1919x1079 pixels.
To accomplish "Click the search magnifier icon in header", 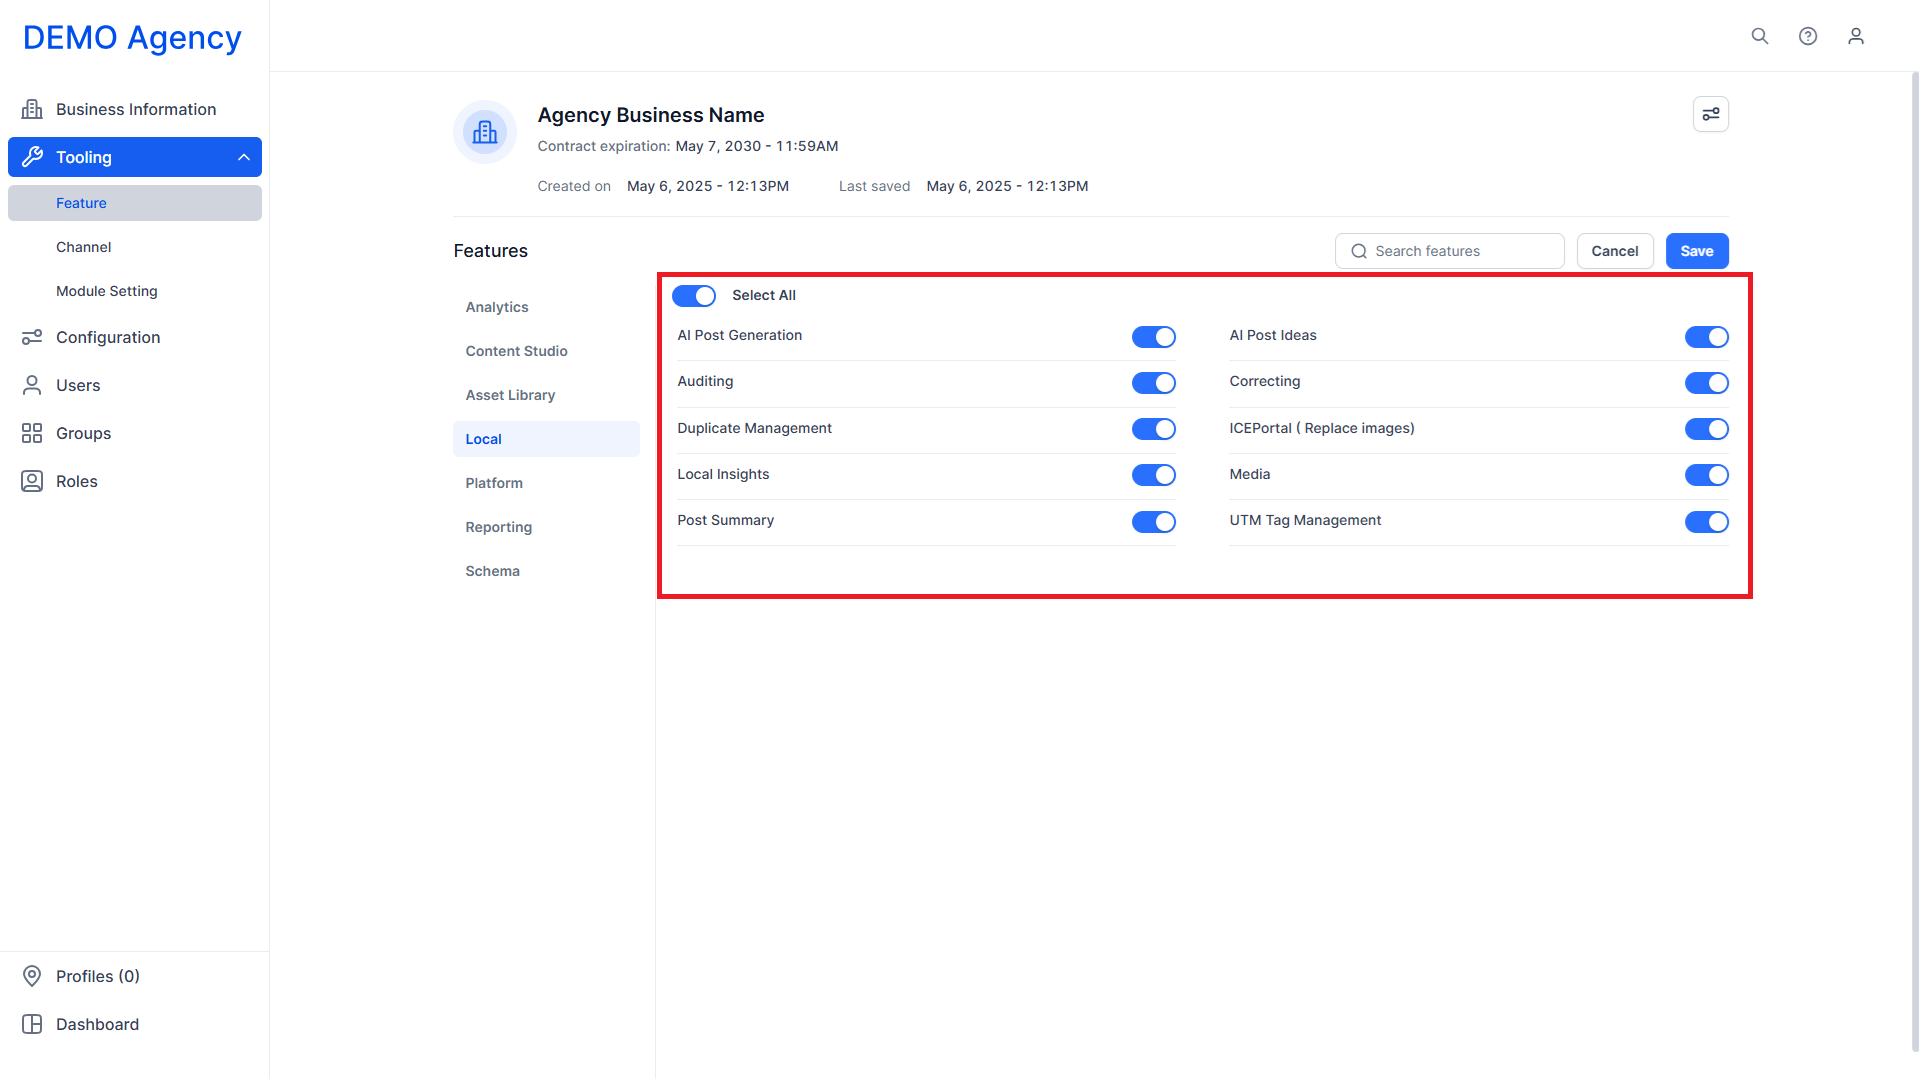I will click(x=1760, y=36).
